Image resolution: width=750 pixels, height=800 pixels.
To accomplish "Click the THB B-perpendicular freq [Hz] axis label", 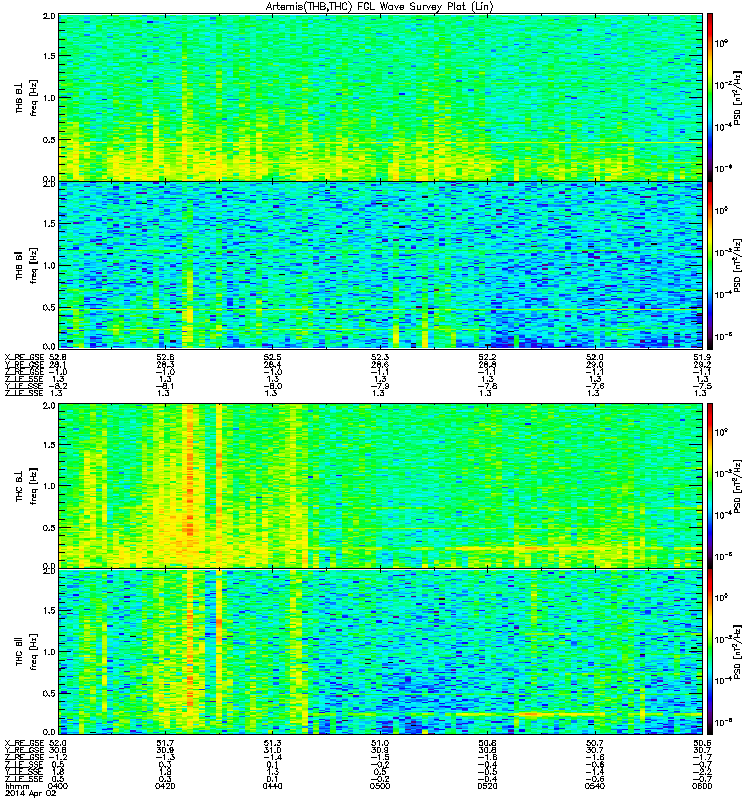I will point(34,98).
